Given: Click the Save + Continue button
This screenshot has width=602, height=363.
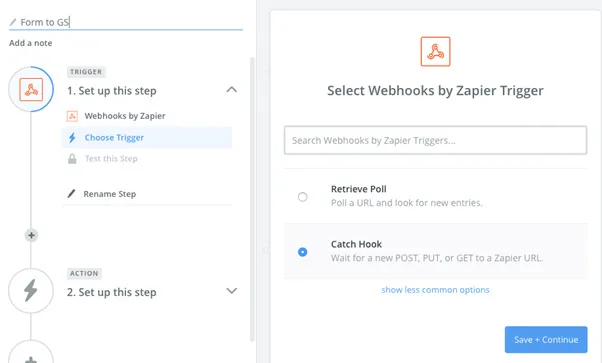Looking at the screenshot, I should pos(546,340).
